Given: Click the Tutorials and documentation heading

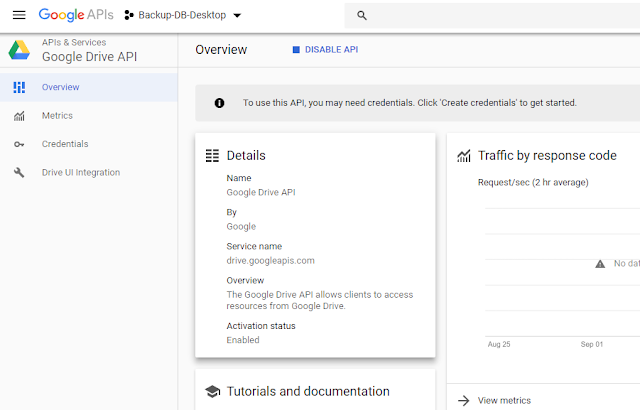Looking at the screenshot, I should click(x=308, y=391).
